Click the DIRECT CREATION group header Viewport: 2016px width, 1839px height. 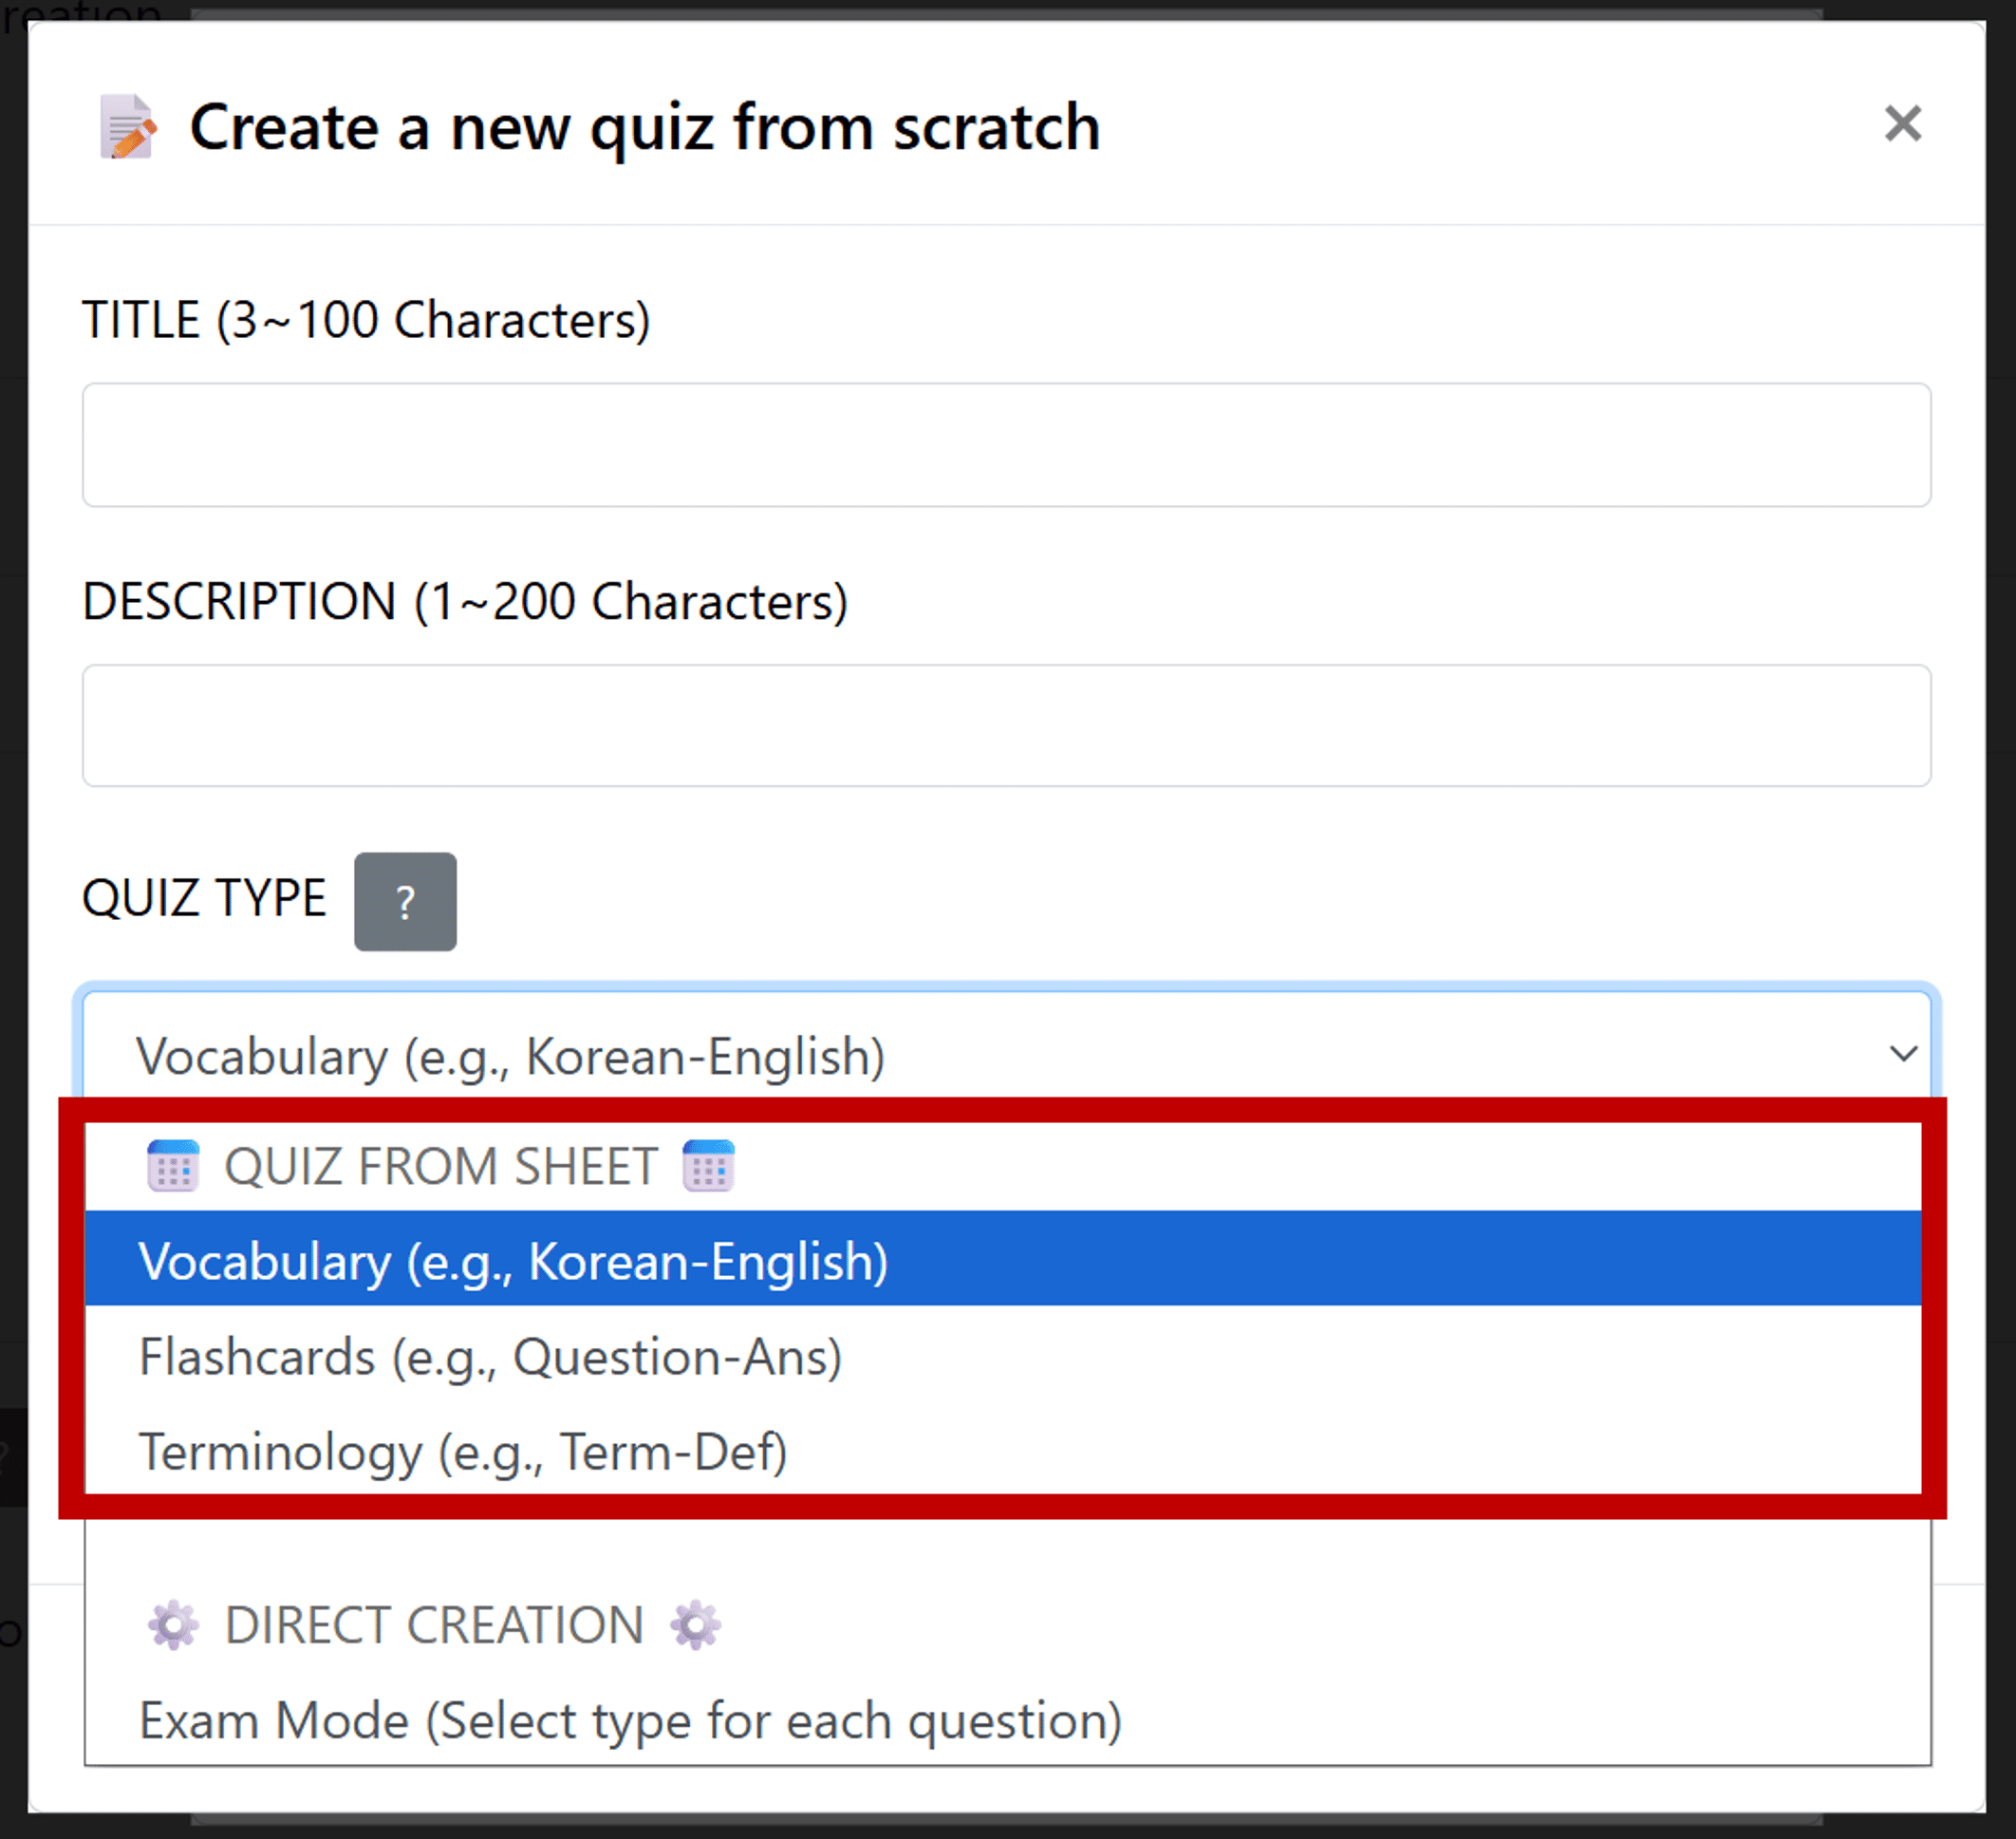coord(434,1625)
